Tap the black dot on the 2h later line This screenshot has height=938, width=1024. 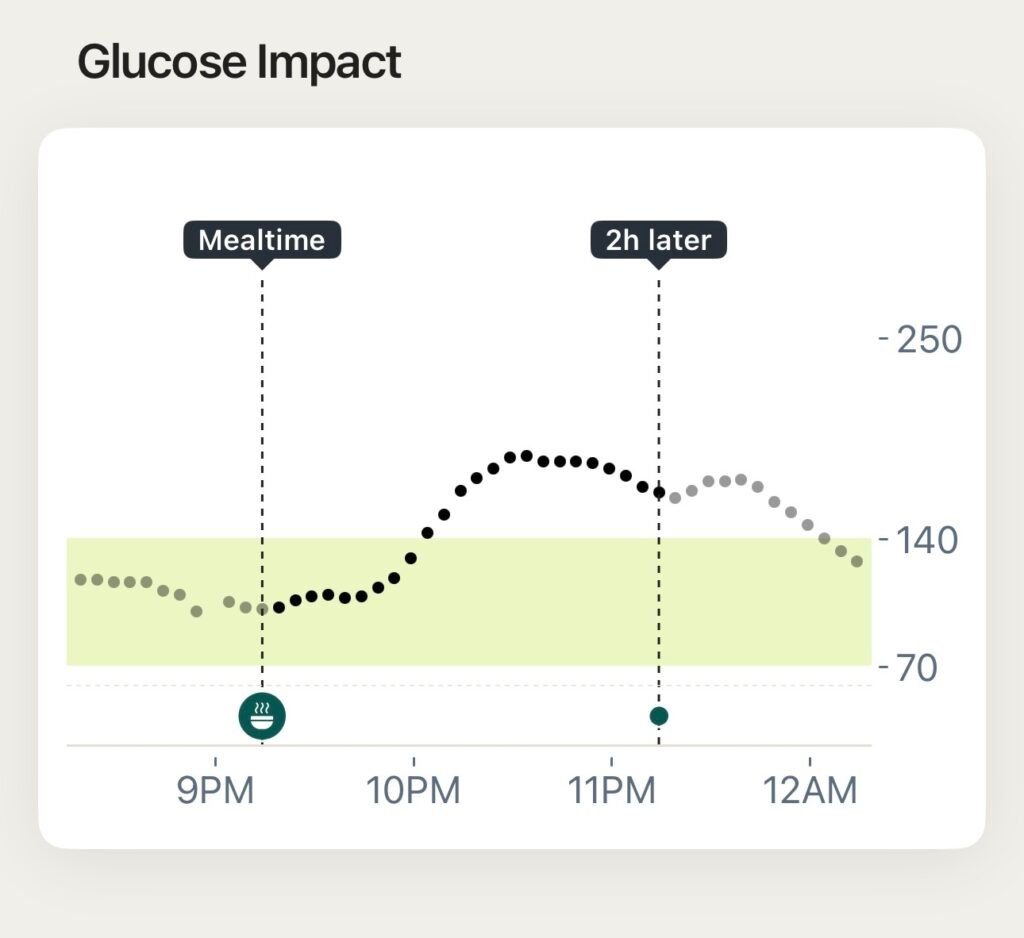[x=658, y=492]
